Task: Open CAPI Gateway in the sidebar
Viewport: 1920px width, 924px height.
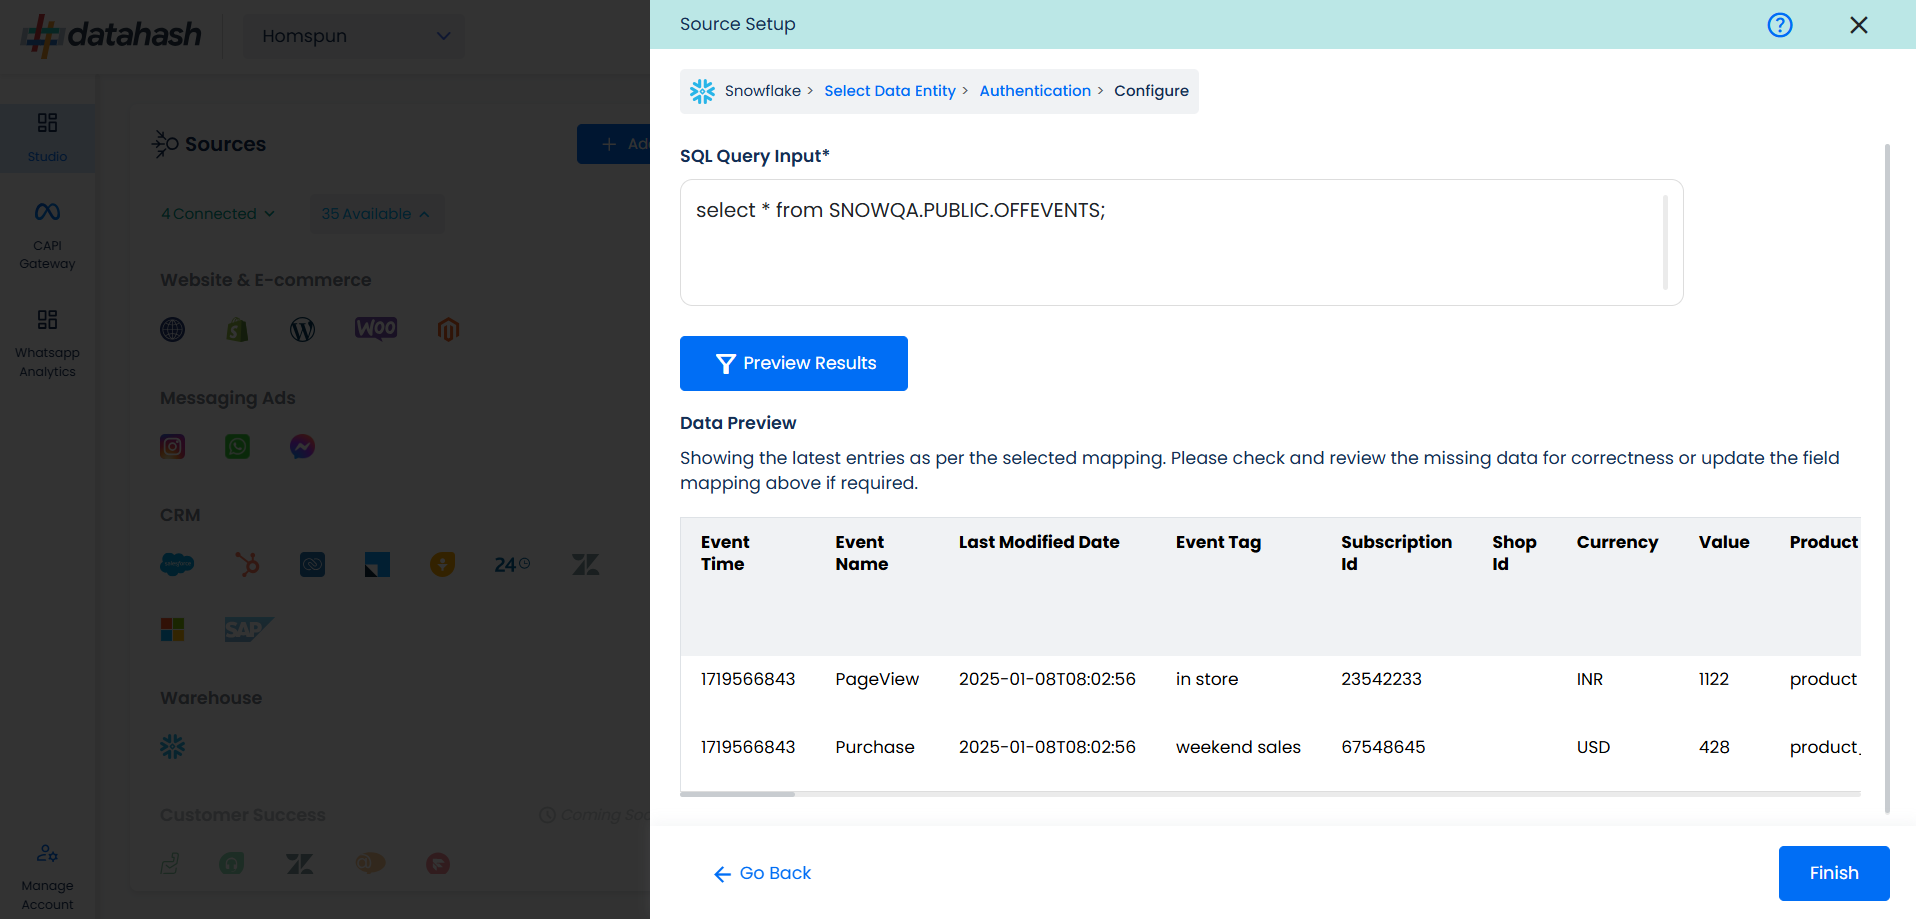Action: (x=47, y=234)
